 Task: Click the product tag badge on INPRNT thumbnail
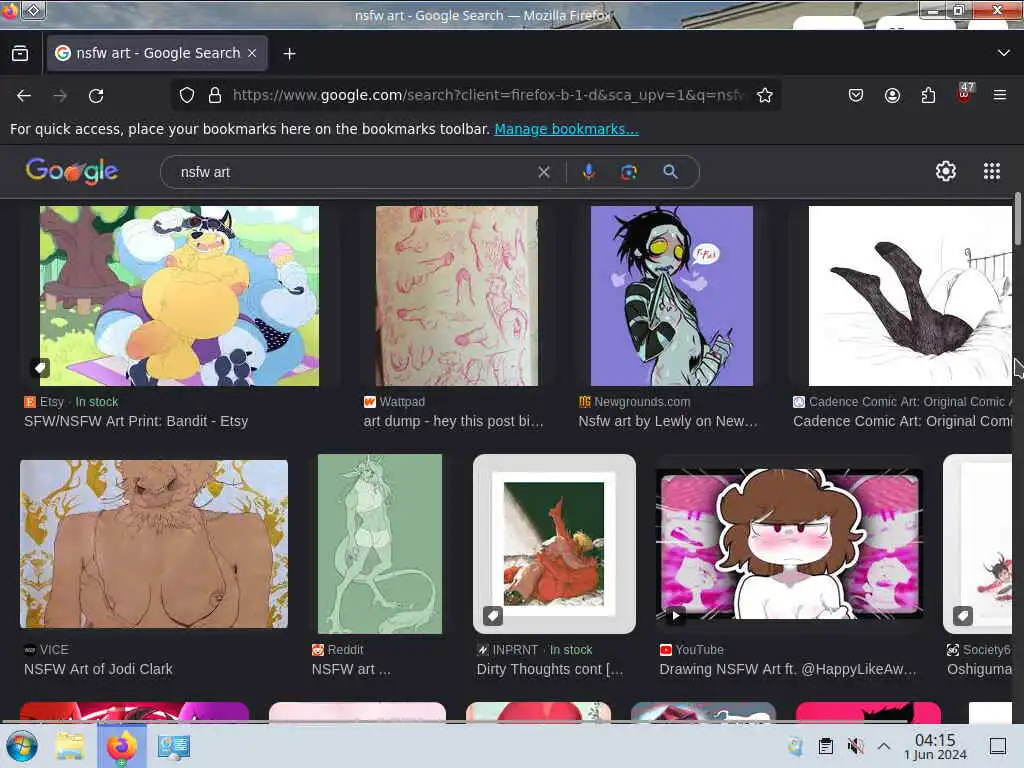click(493, 615)
